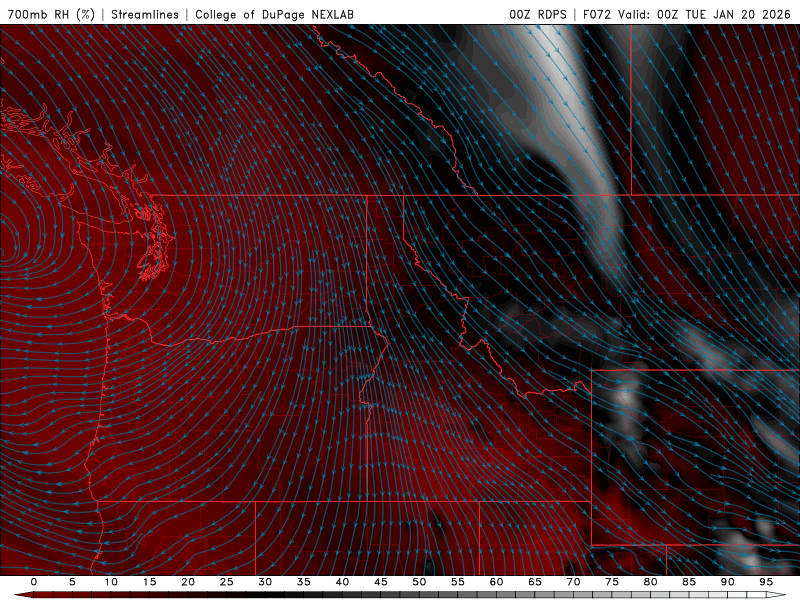This screenshot has width=800, height=600.
Task: Click 'Valid: 00Z TUE JAN 20 2026' text
Action: pos(705,14)
